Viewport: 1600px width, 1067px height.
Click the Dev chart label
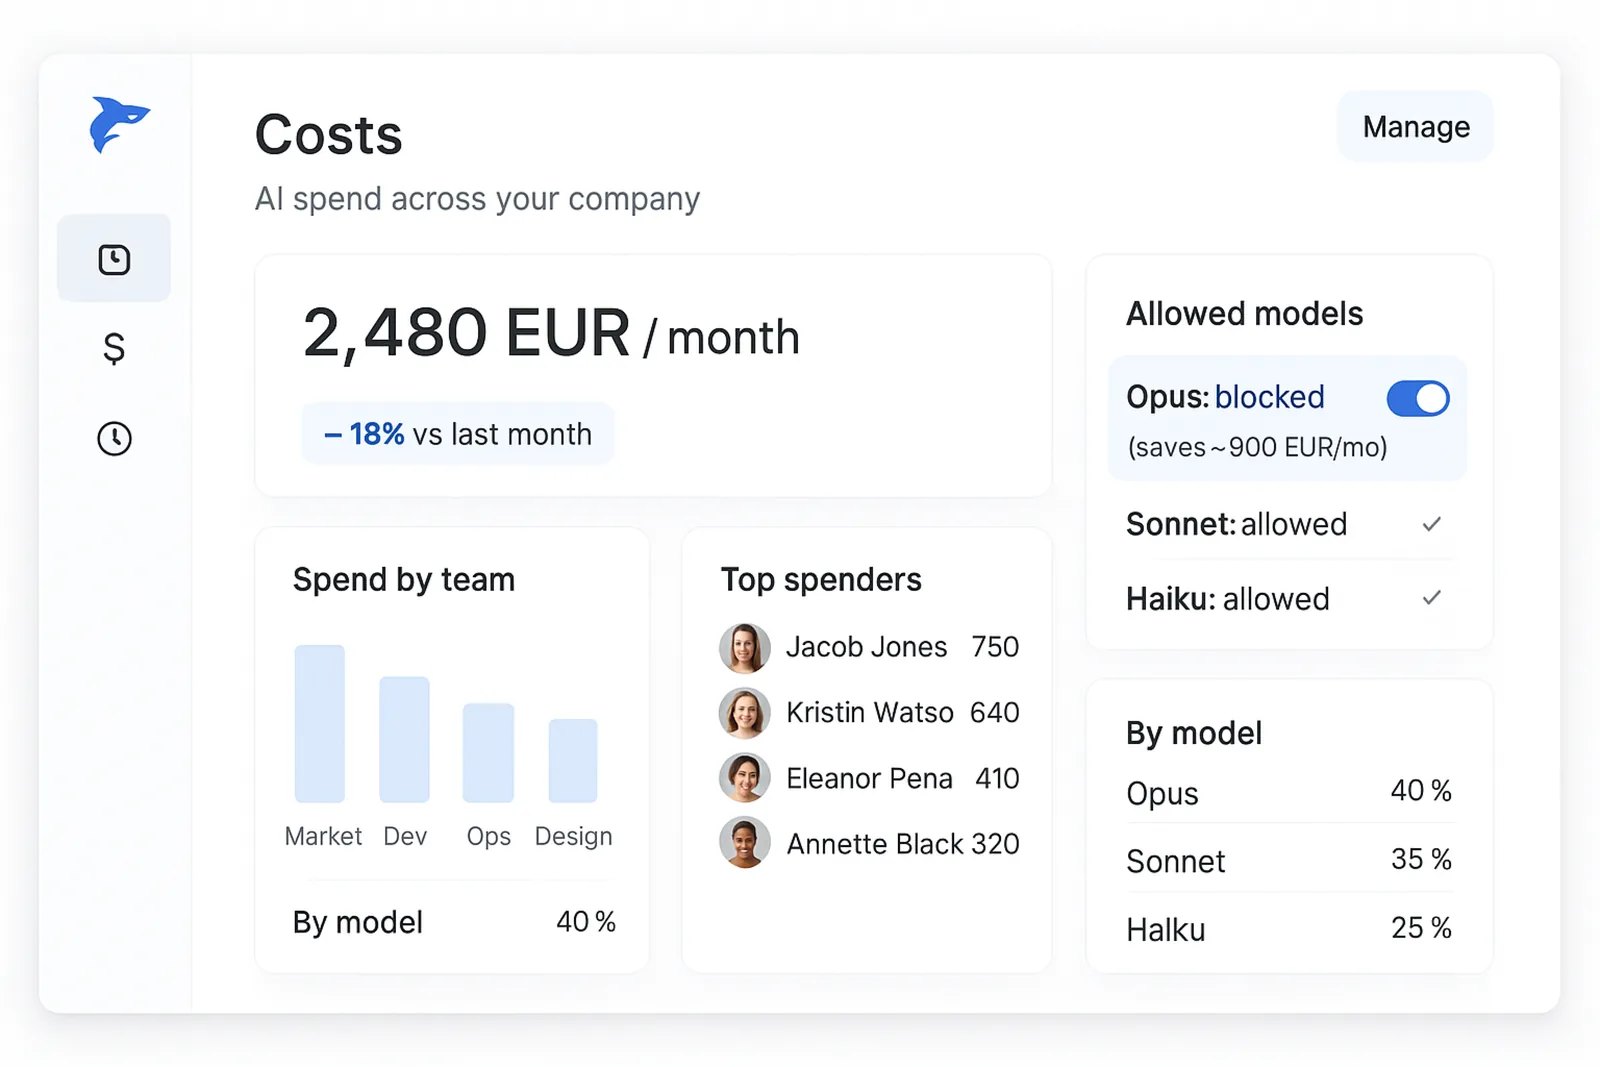pos(405,836)
